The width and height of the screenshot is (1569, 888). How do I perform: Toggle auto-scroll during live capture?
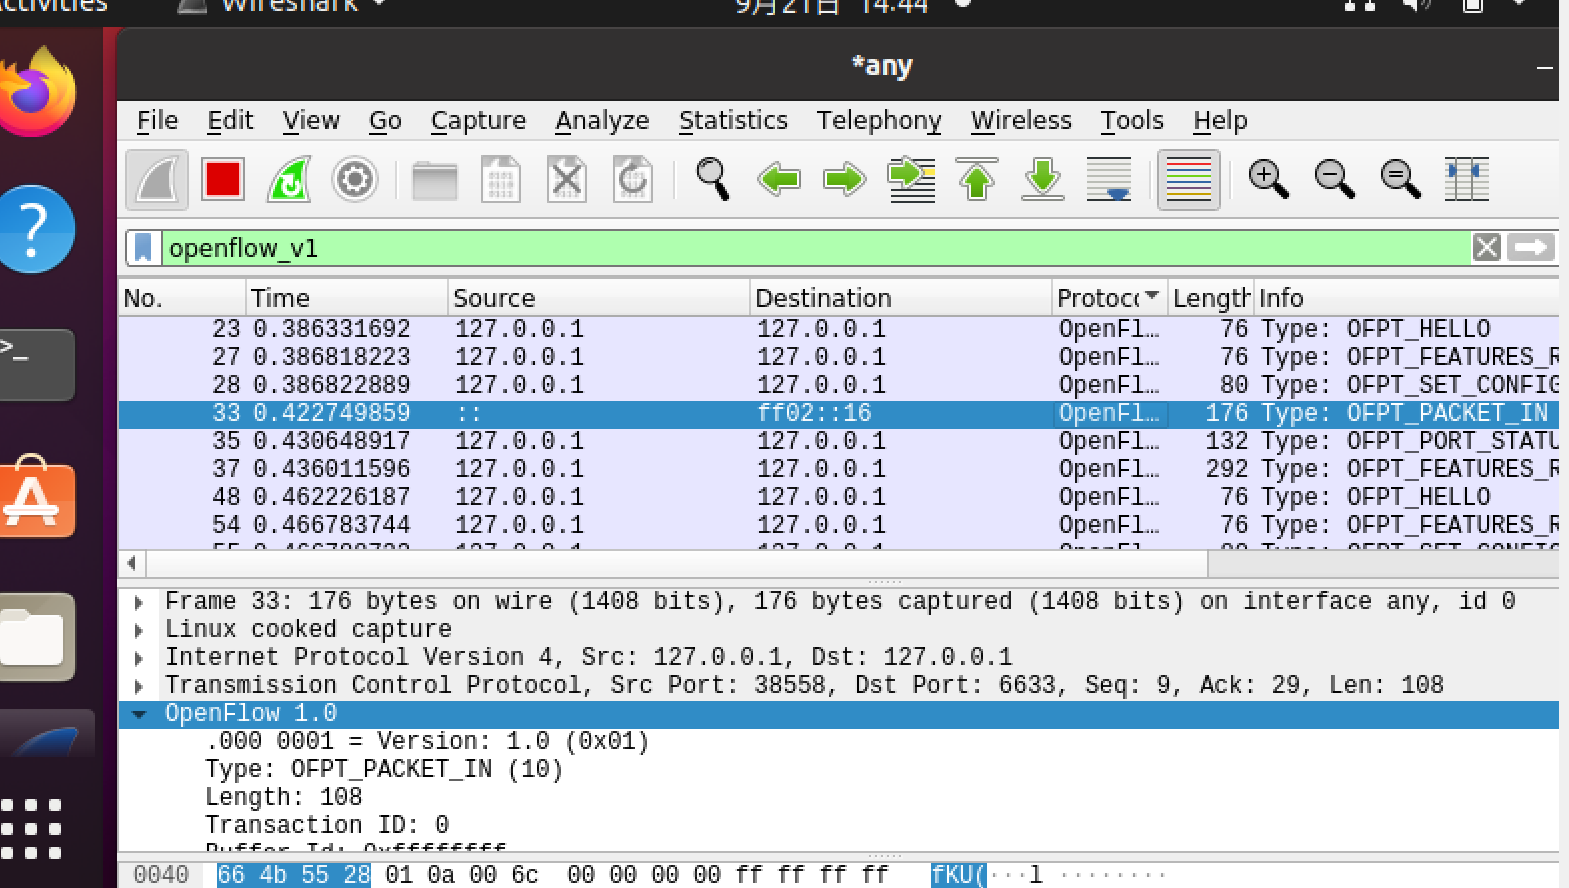1109,180
